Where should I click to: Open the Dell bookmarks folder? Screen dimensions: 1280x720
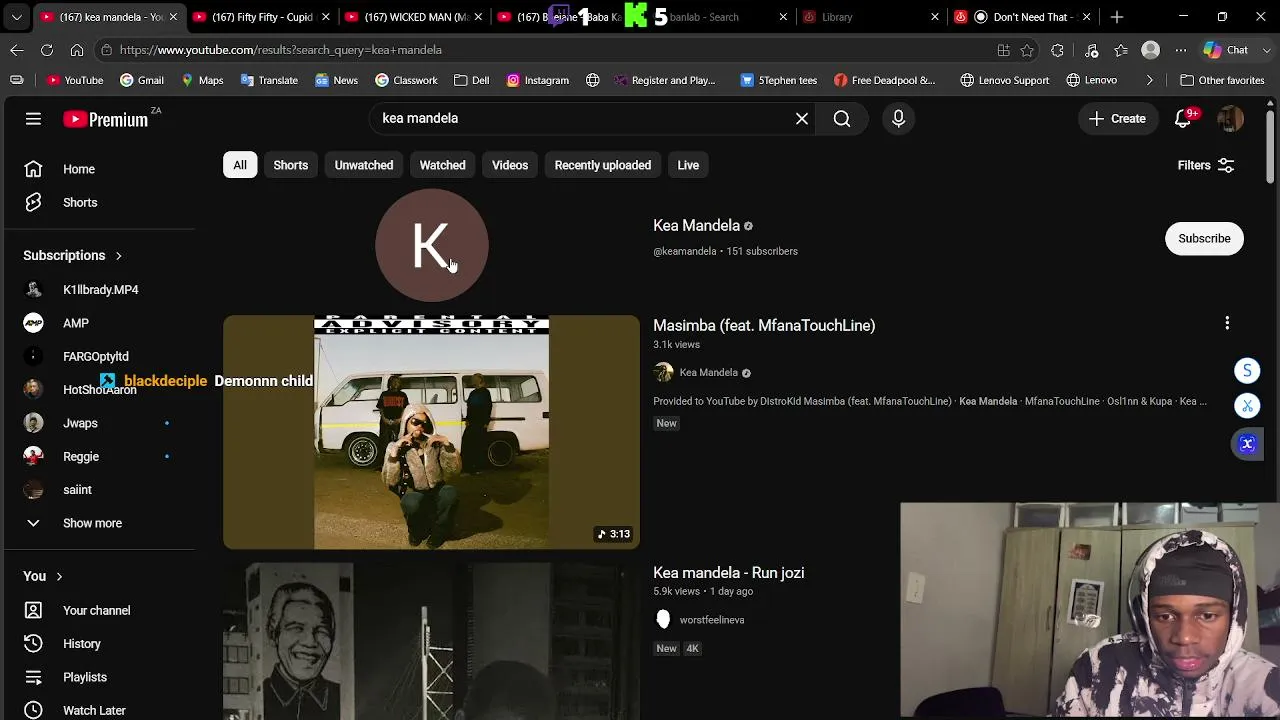471,80
